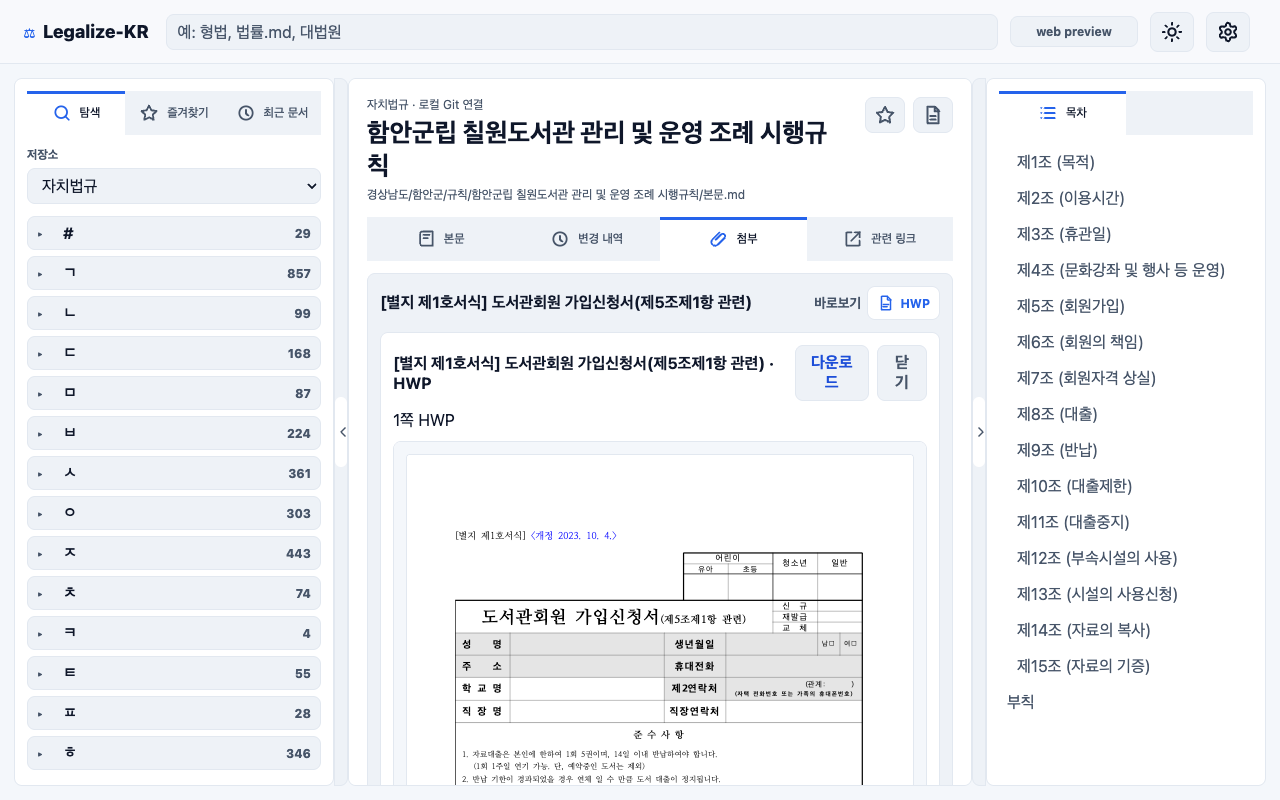Expand the ㄴ group with 99 items
The image size is (1280, 800).
[174, 313]
